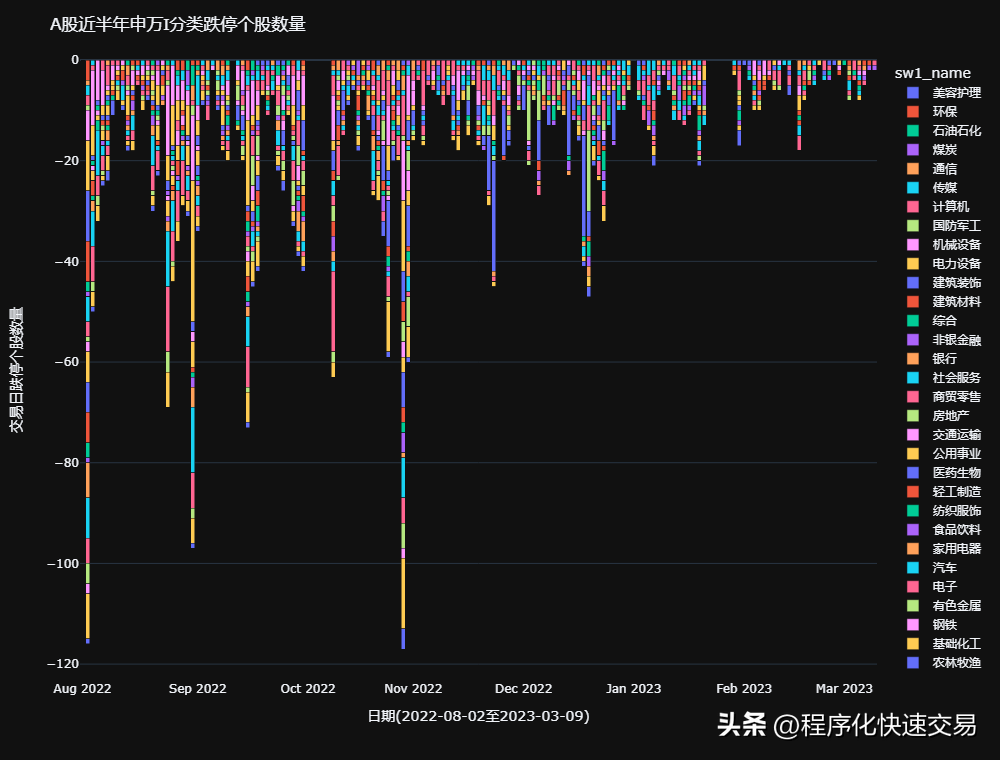Select the 农林牧渔 legend label
Viewport: 1000px width, 760px height.
click(x=957, y=663)
